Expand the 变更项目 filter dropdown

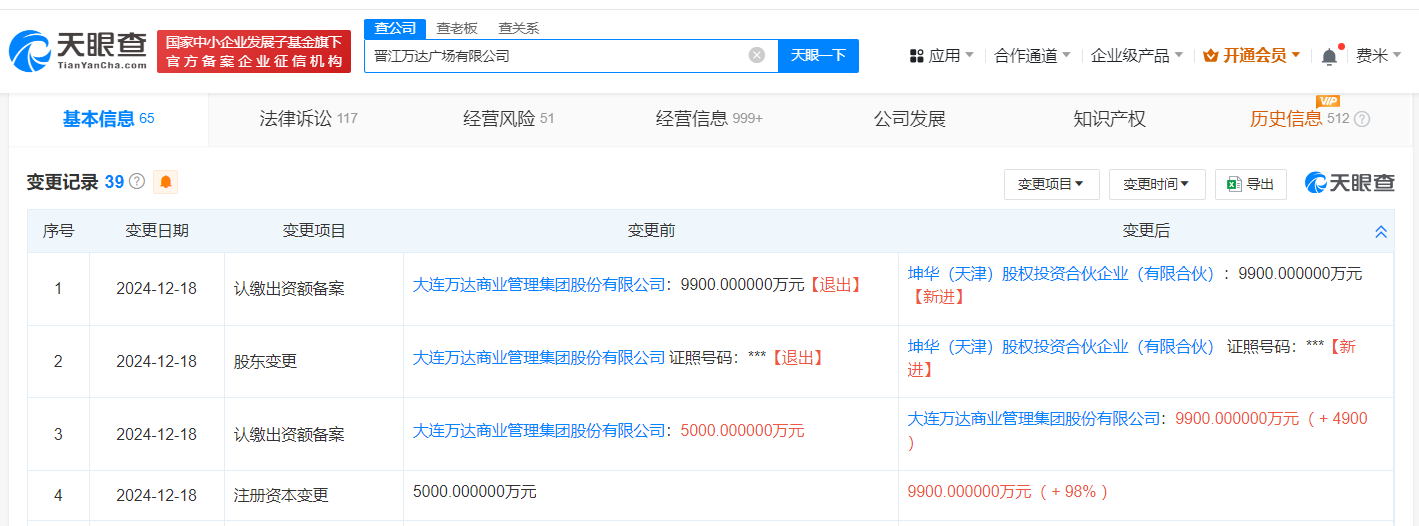[x=1051, y=184]
